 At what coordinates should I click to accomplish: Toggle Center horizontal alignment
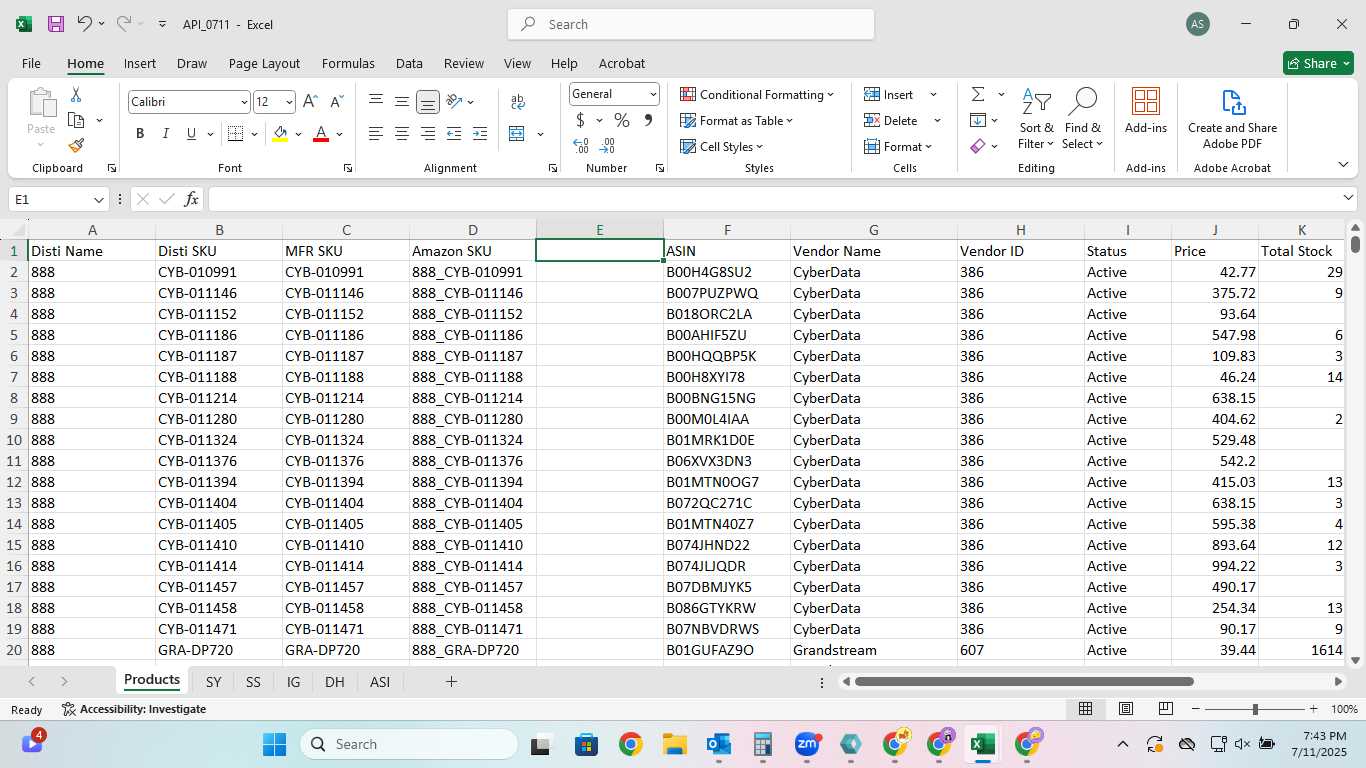tap(402, 133)
